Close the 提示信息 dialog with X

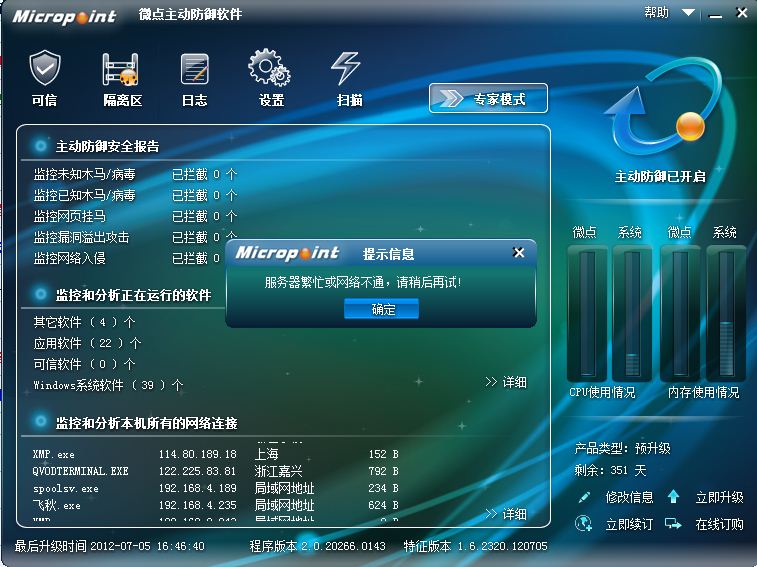coord(519,253)
